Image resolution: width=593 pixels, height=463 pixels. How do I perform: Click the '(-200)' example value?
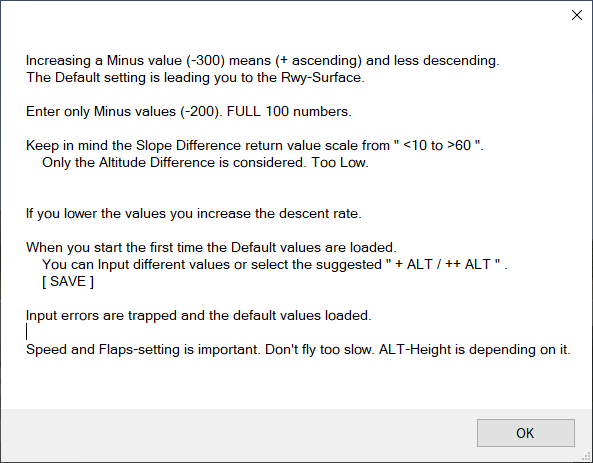[x=202, y=112]
